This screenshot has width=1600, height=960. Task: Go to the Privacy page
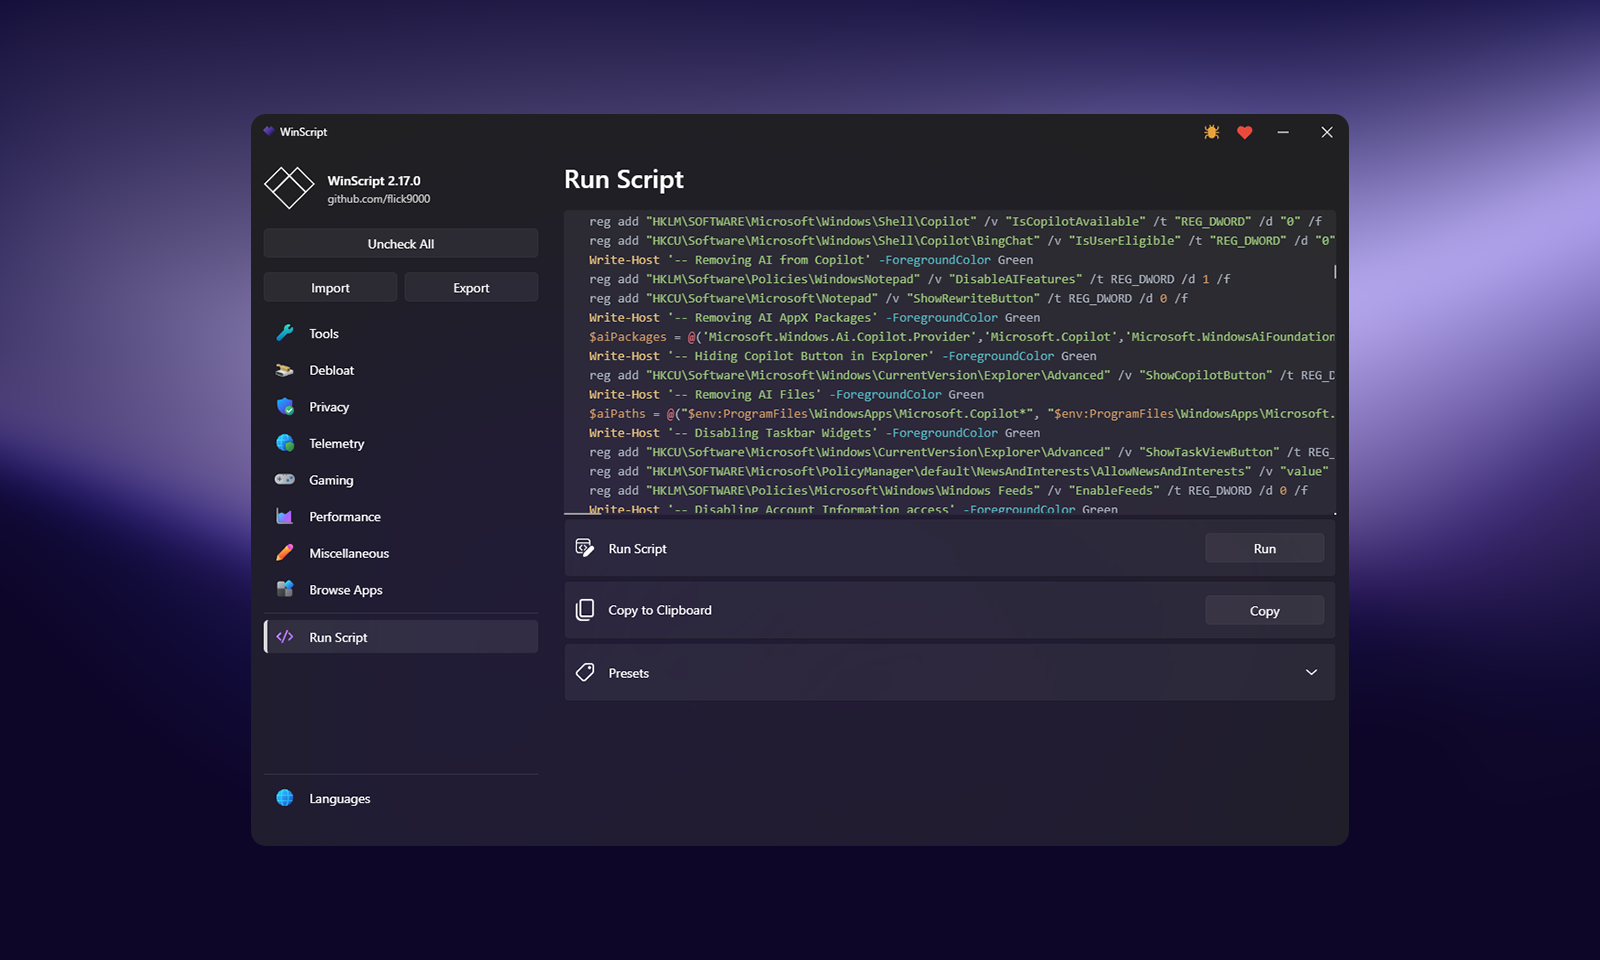(401, 407)
